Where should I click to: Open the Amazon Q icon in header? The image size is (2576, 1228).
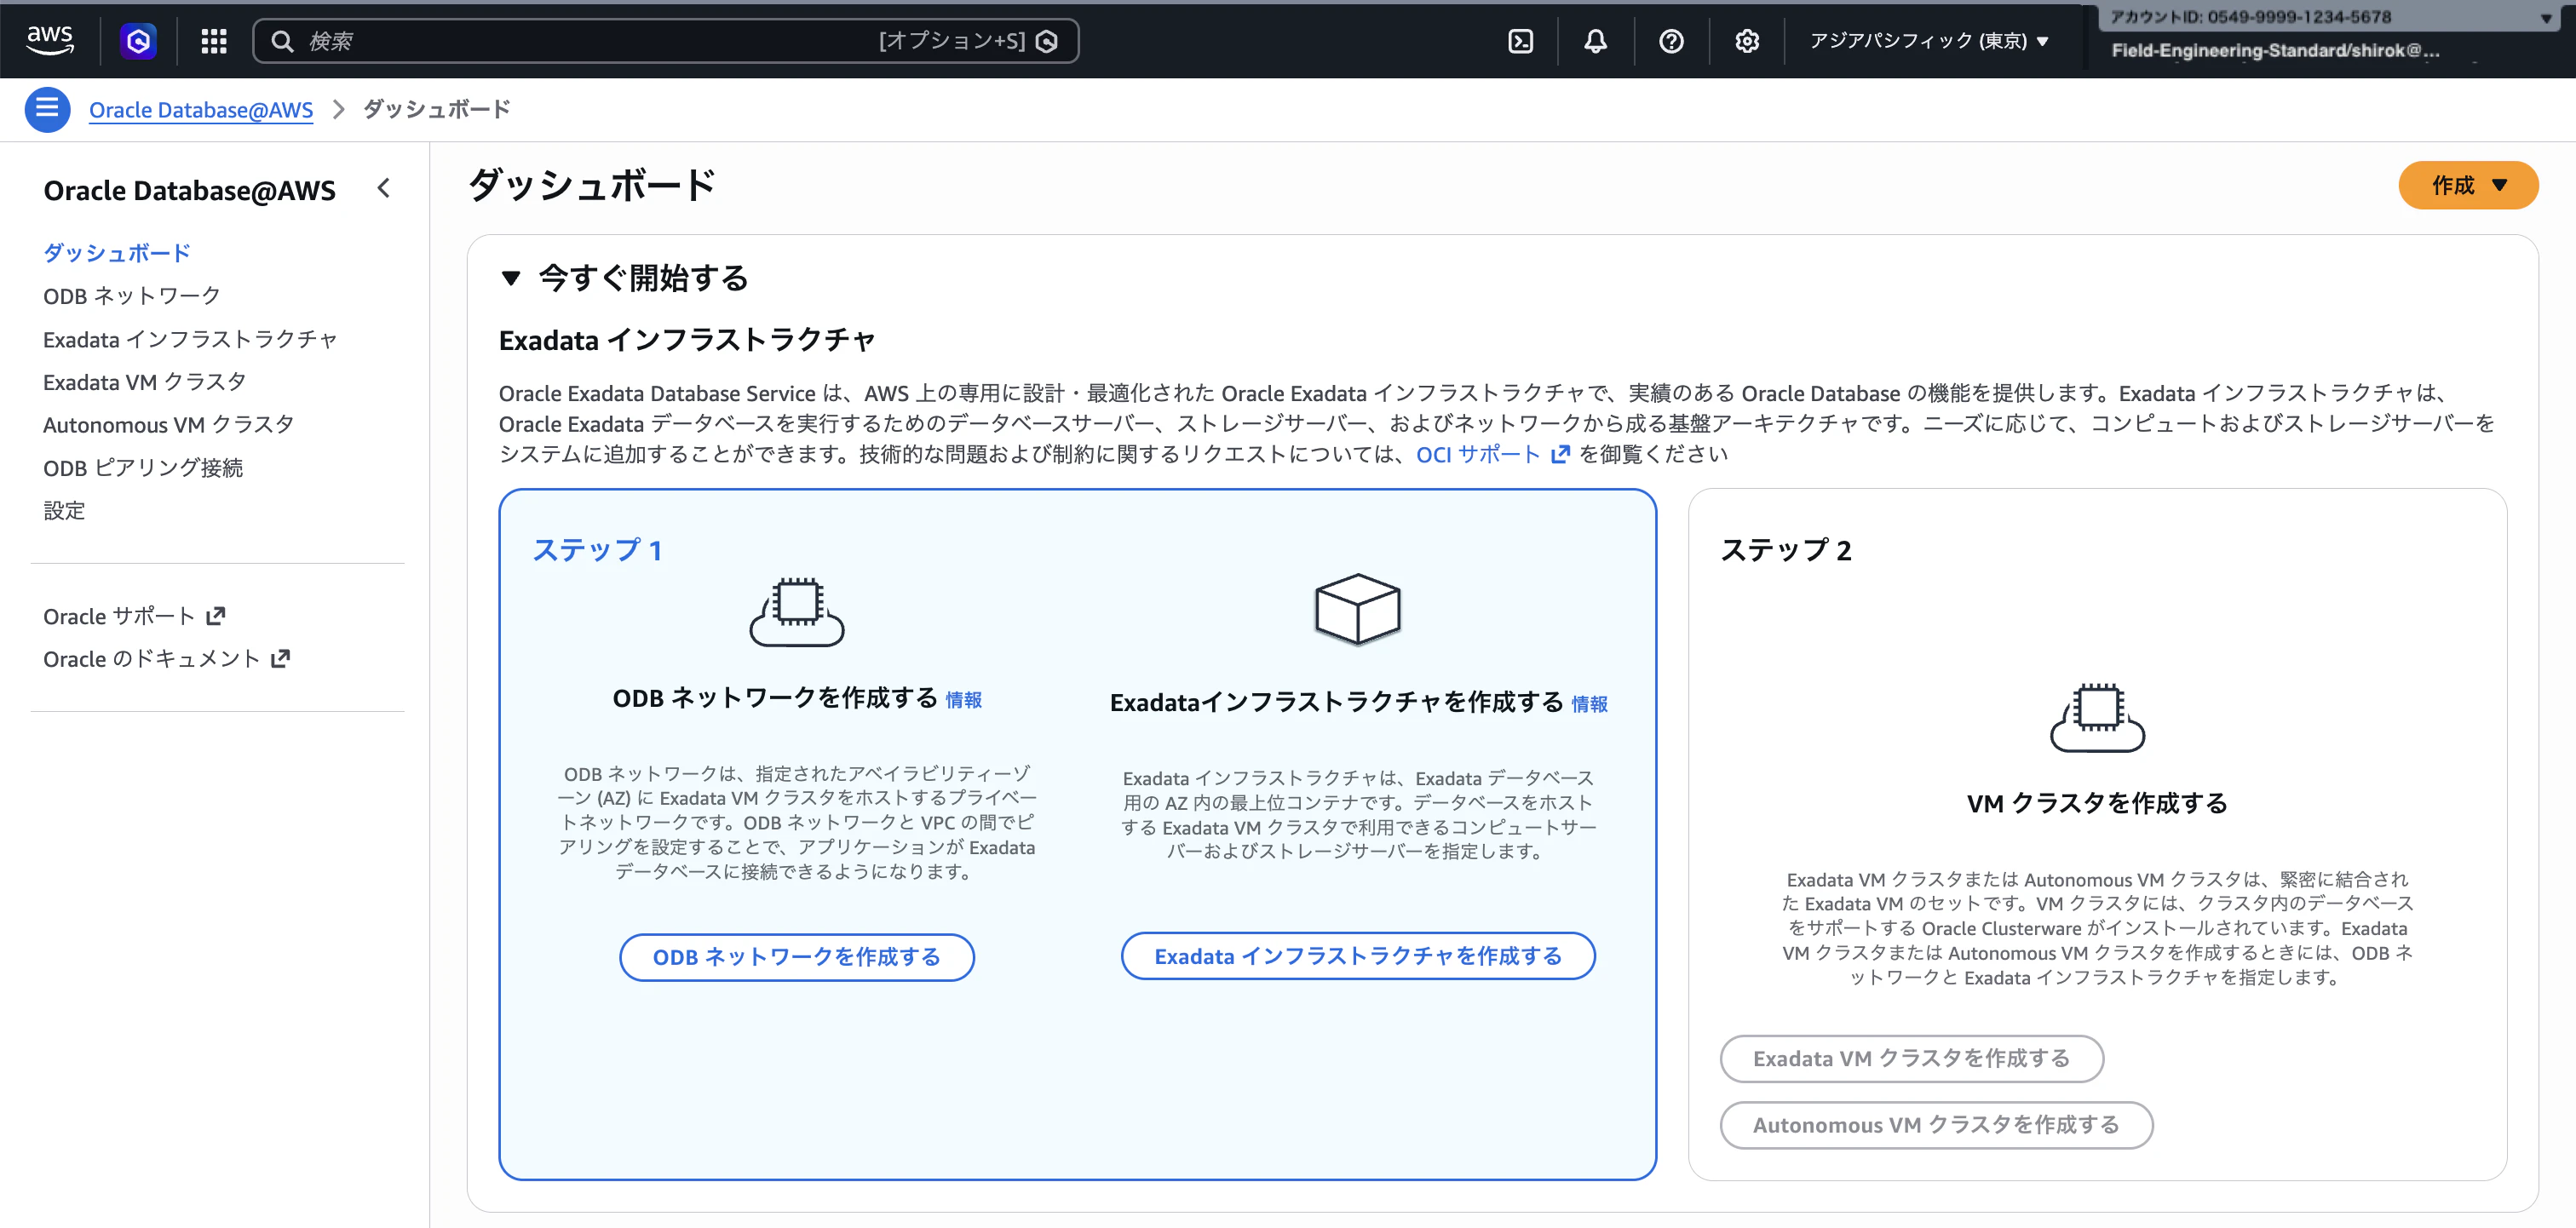(x=138, y=41)
